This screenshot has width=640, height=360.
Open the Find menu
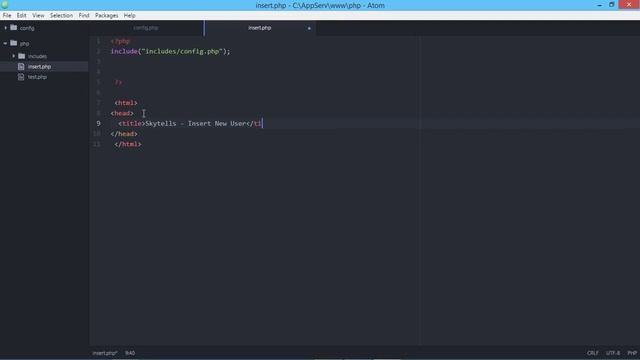[84, 16]
